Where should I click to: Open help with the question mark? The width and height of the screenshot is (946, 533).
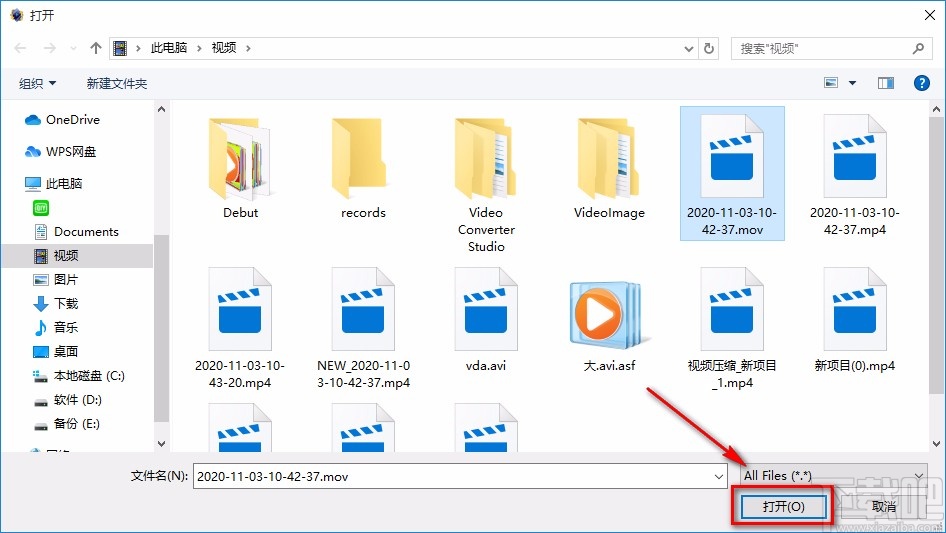[x=921, y=83]
